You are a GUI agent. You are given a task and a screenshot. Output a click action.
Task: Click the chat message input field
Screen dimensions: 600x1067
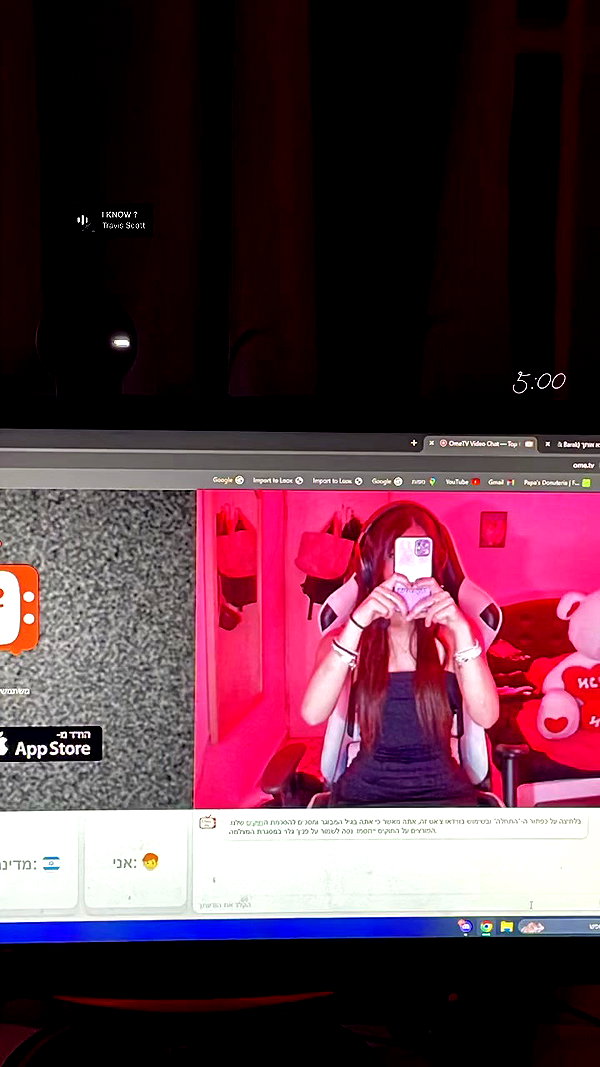click(x=395, y=904)
